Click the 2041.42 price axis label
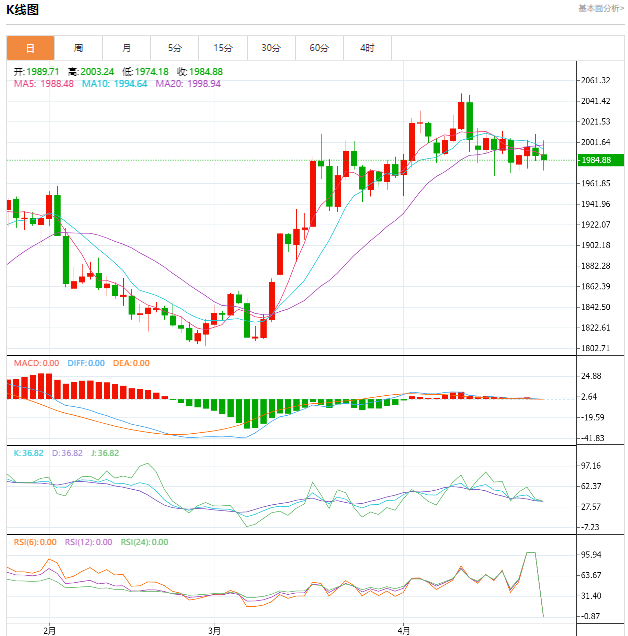 click(x=596, y=101)
